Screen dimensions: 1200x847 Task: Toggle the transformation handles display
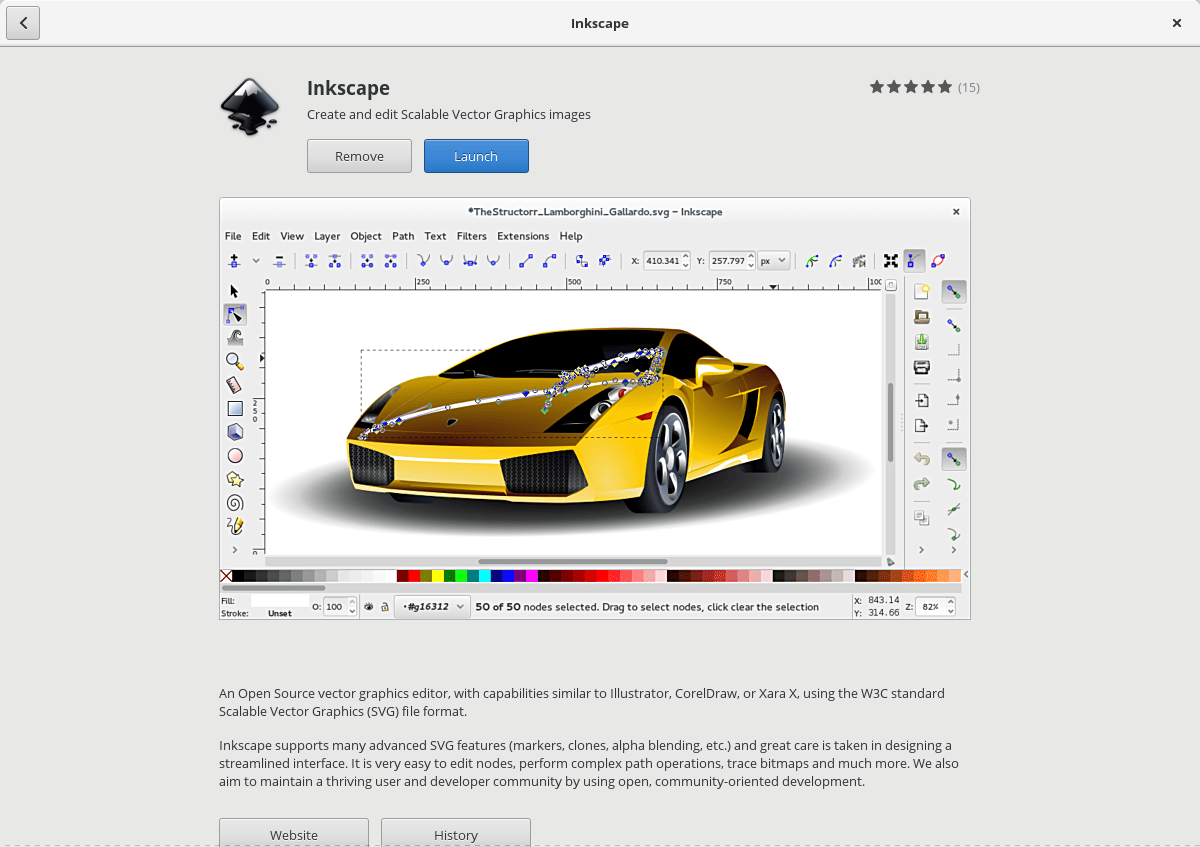point(890,260)
